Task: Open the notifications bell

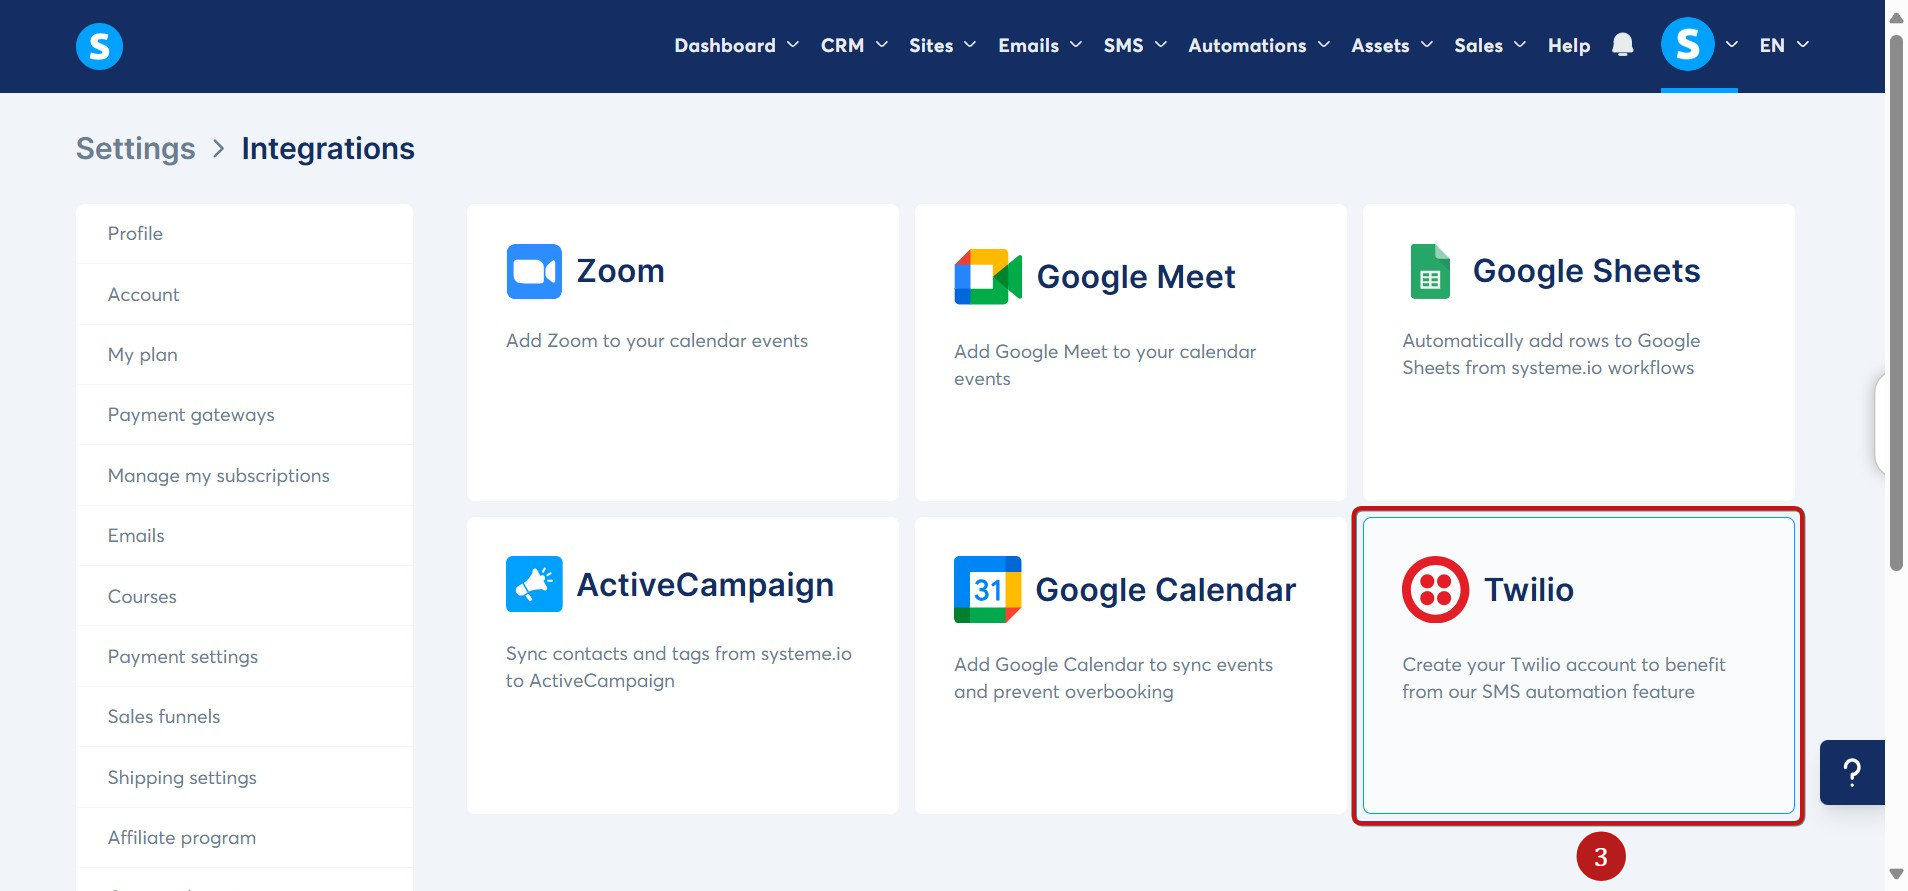Action: (x=1622, y=45)
